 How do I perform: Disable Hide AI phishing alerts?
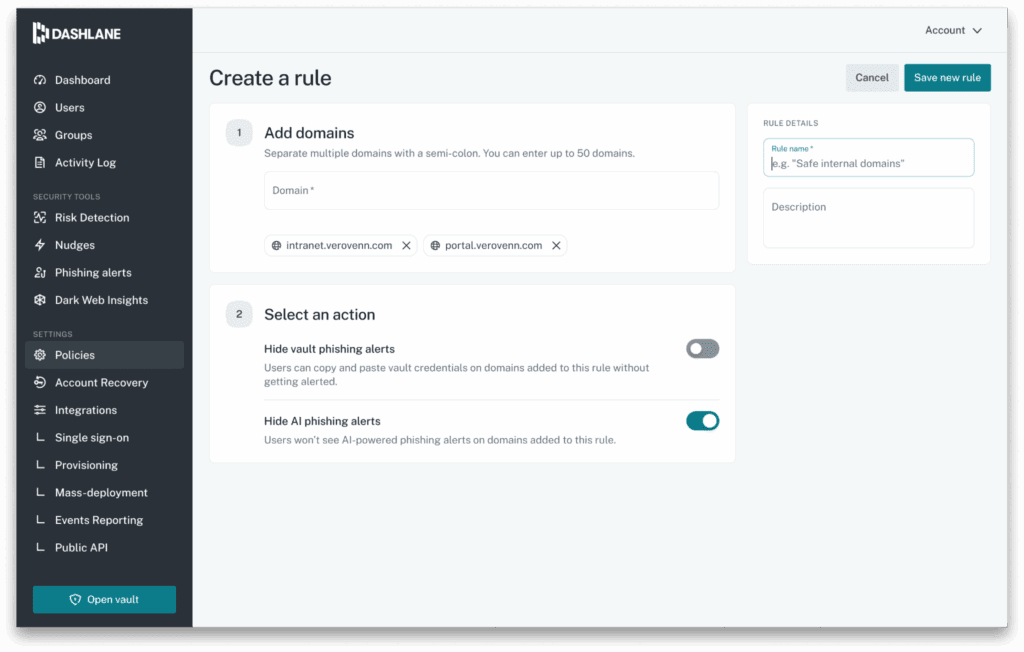[x=703, y=421]
